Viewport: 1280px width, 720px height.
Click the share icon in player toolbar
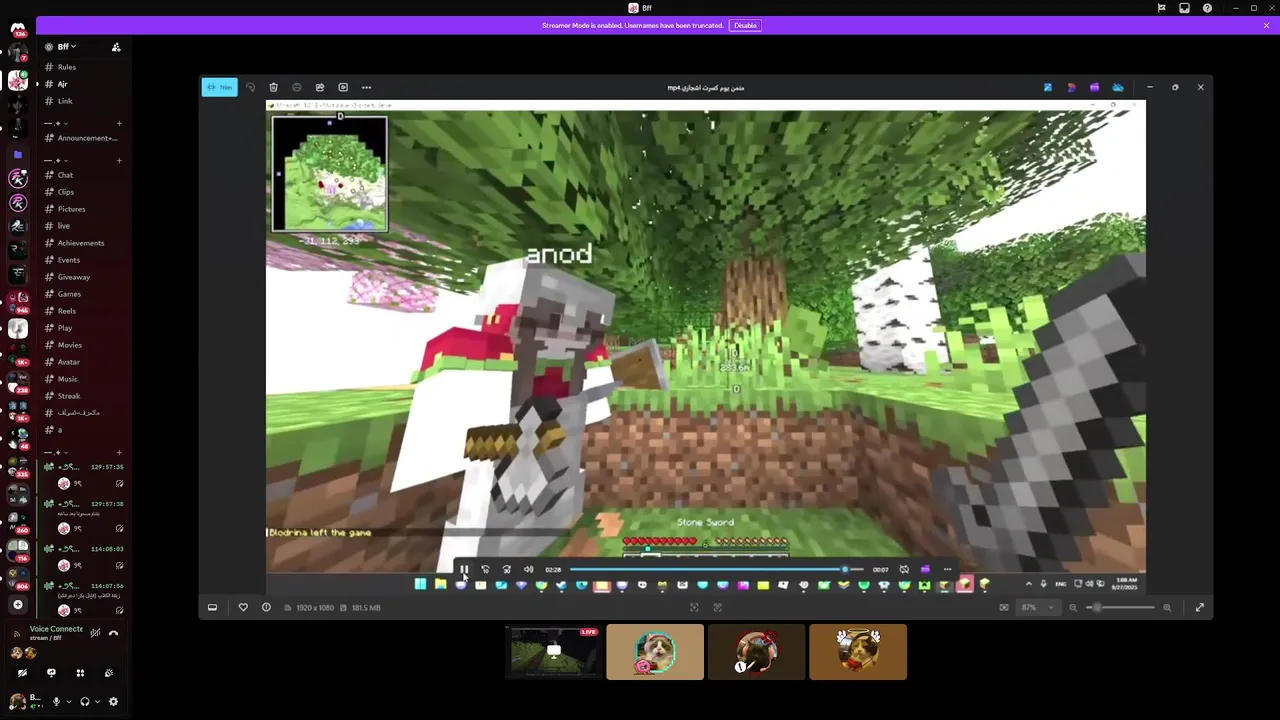click(x=320, y=87)
